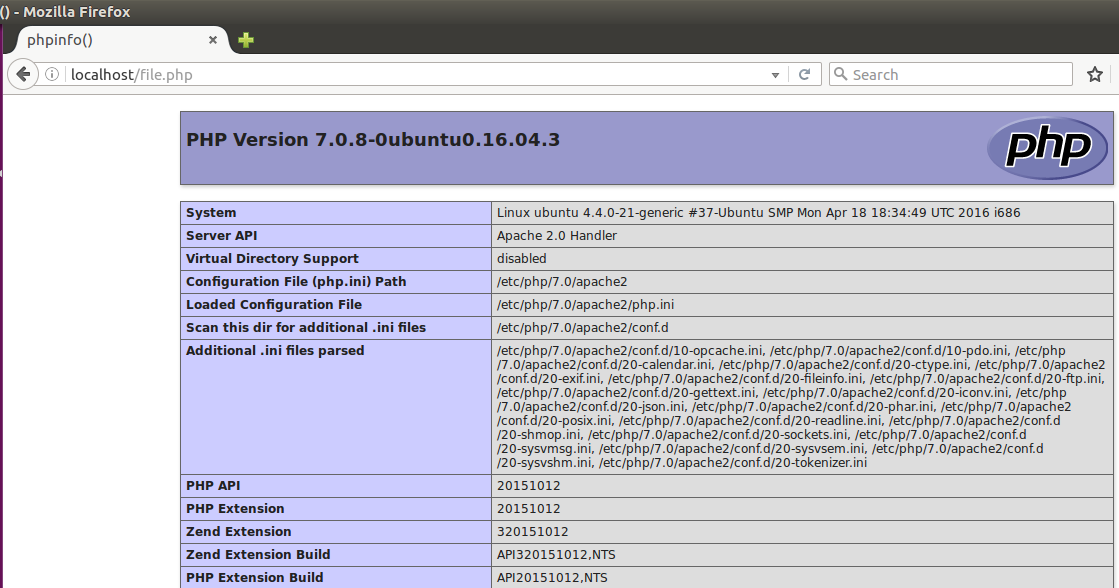Screen dimensions: 1119x588
Task: Click the PHP API label
Action: (x=213, y=485)
